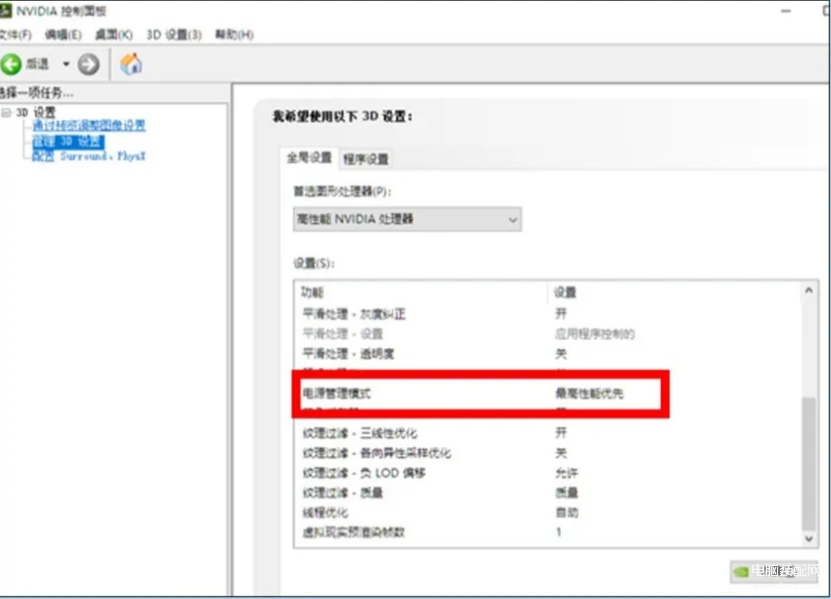Viewport: 831px width, 599px height.
Task: Switch to the 全局设置 tab
Action: 309,157
